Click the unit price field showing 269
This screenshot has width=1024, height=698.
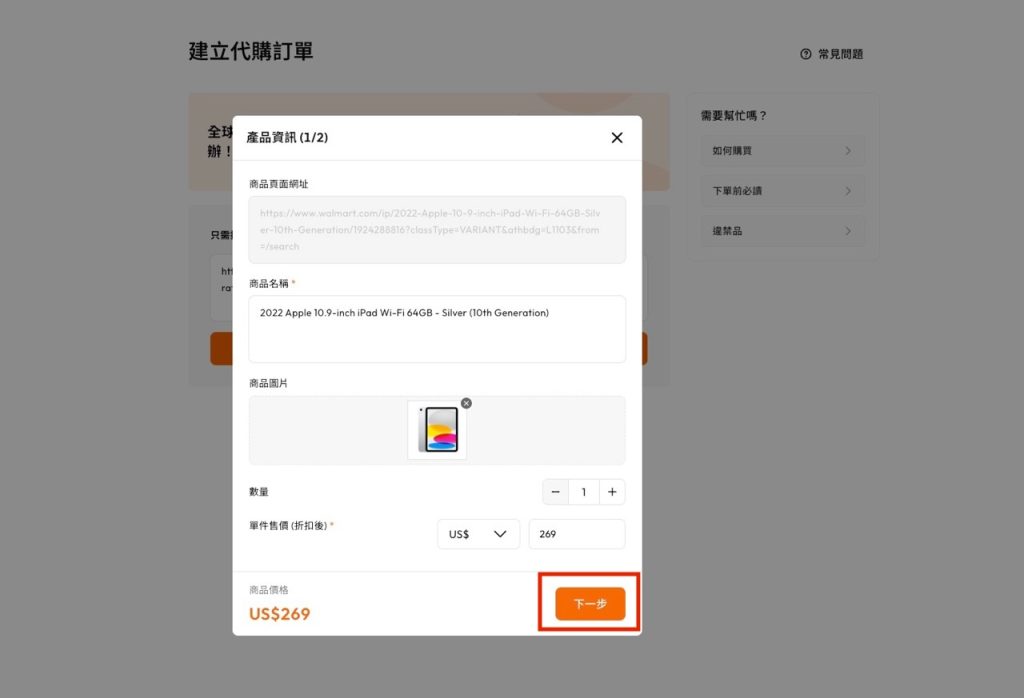click(x=576, y=534)
